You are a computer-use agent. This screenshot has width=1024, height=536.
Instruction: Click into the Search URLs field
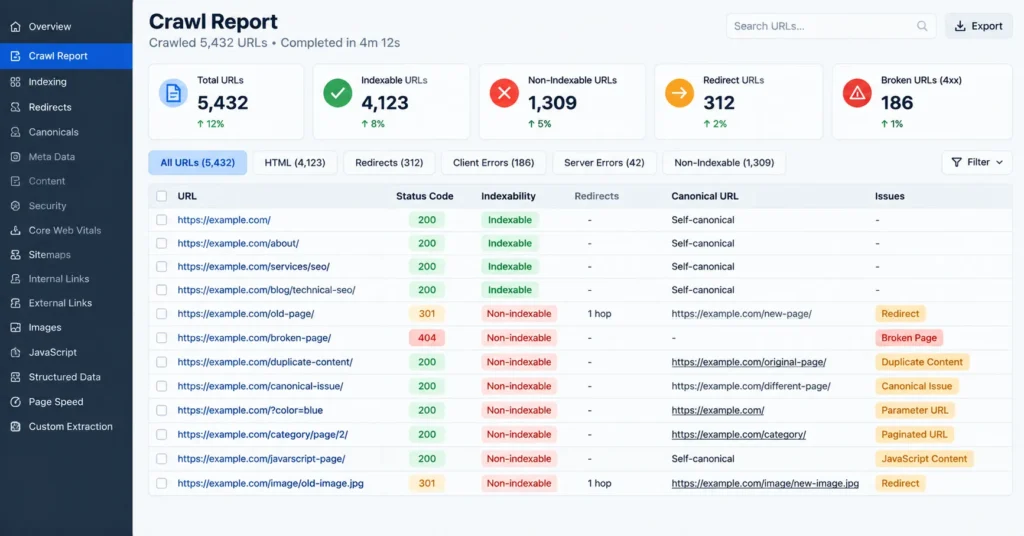pyautogui.click(x=830, y=26)
